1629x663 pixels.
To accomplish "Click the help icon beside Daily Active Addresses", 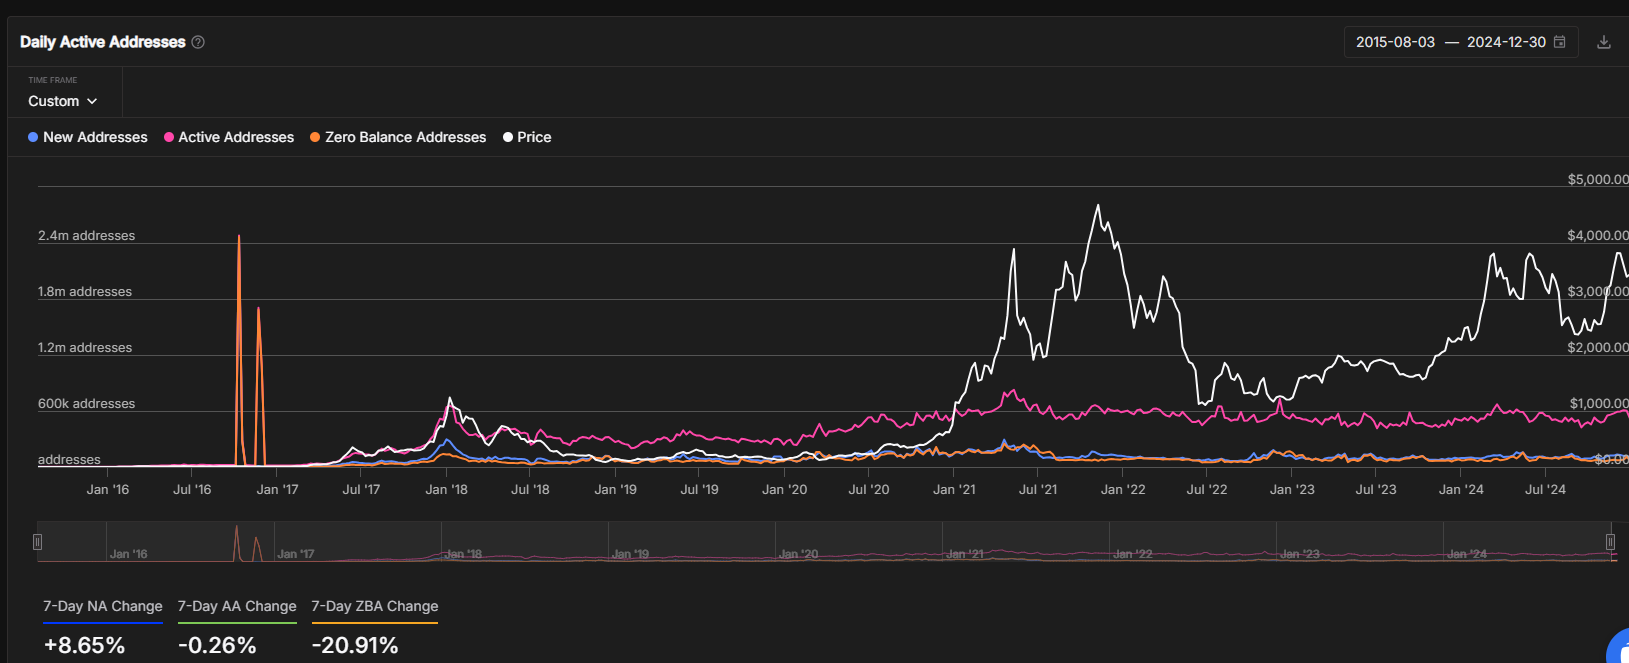I will click(198, 42).
